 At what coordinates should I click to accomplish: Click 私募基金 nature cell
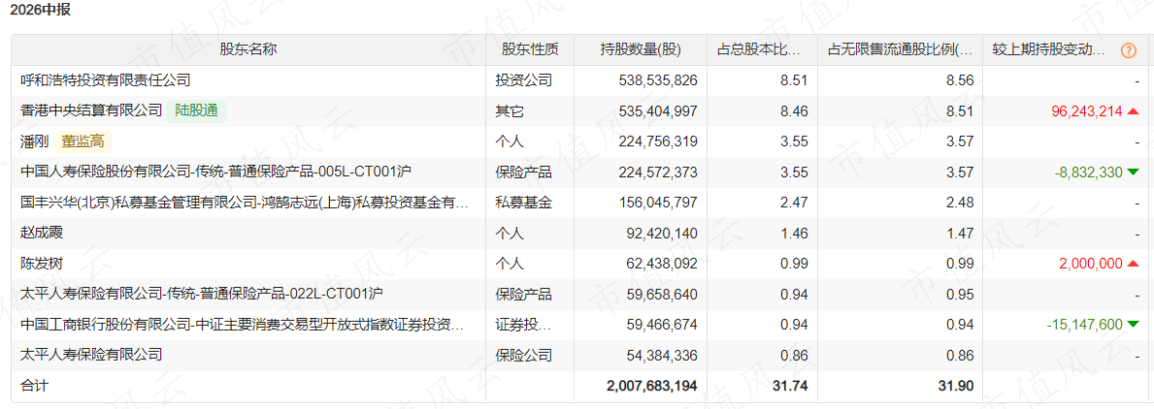pyautogui.click(x=523, y=202)
